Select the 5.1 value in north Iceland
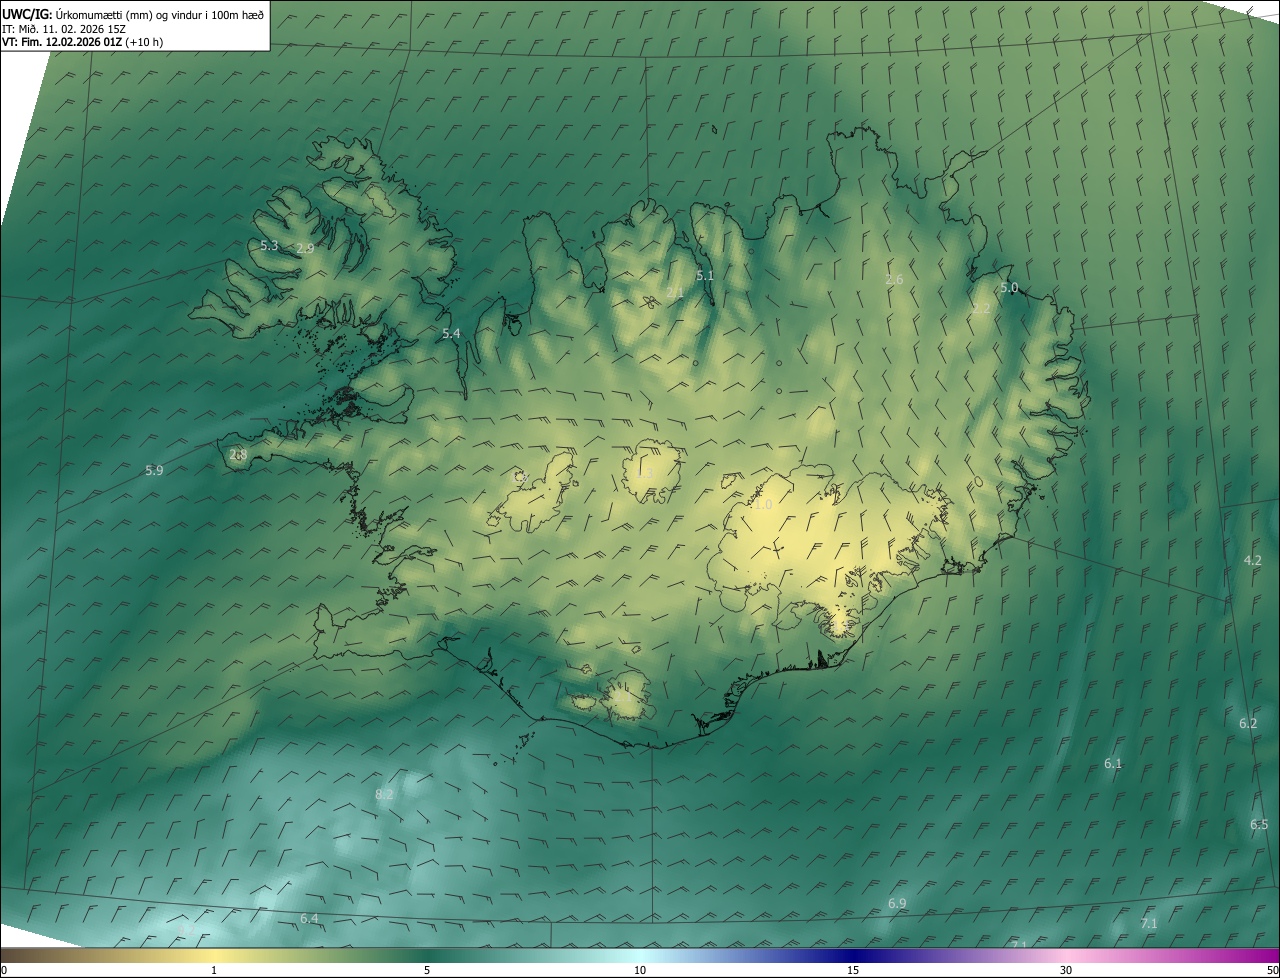The height and width of the screenshot is (978, 1280). click(x=705, y=275)
